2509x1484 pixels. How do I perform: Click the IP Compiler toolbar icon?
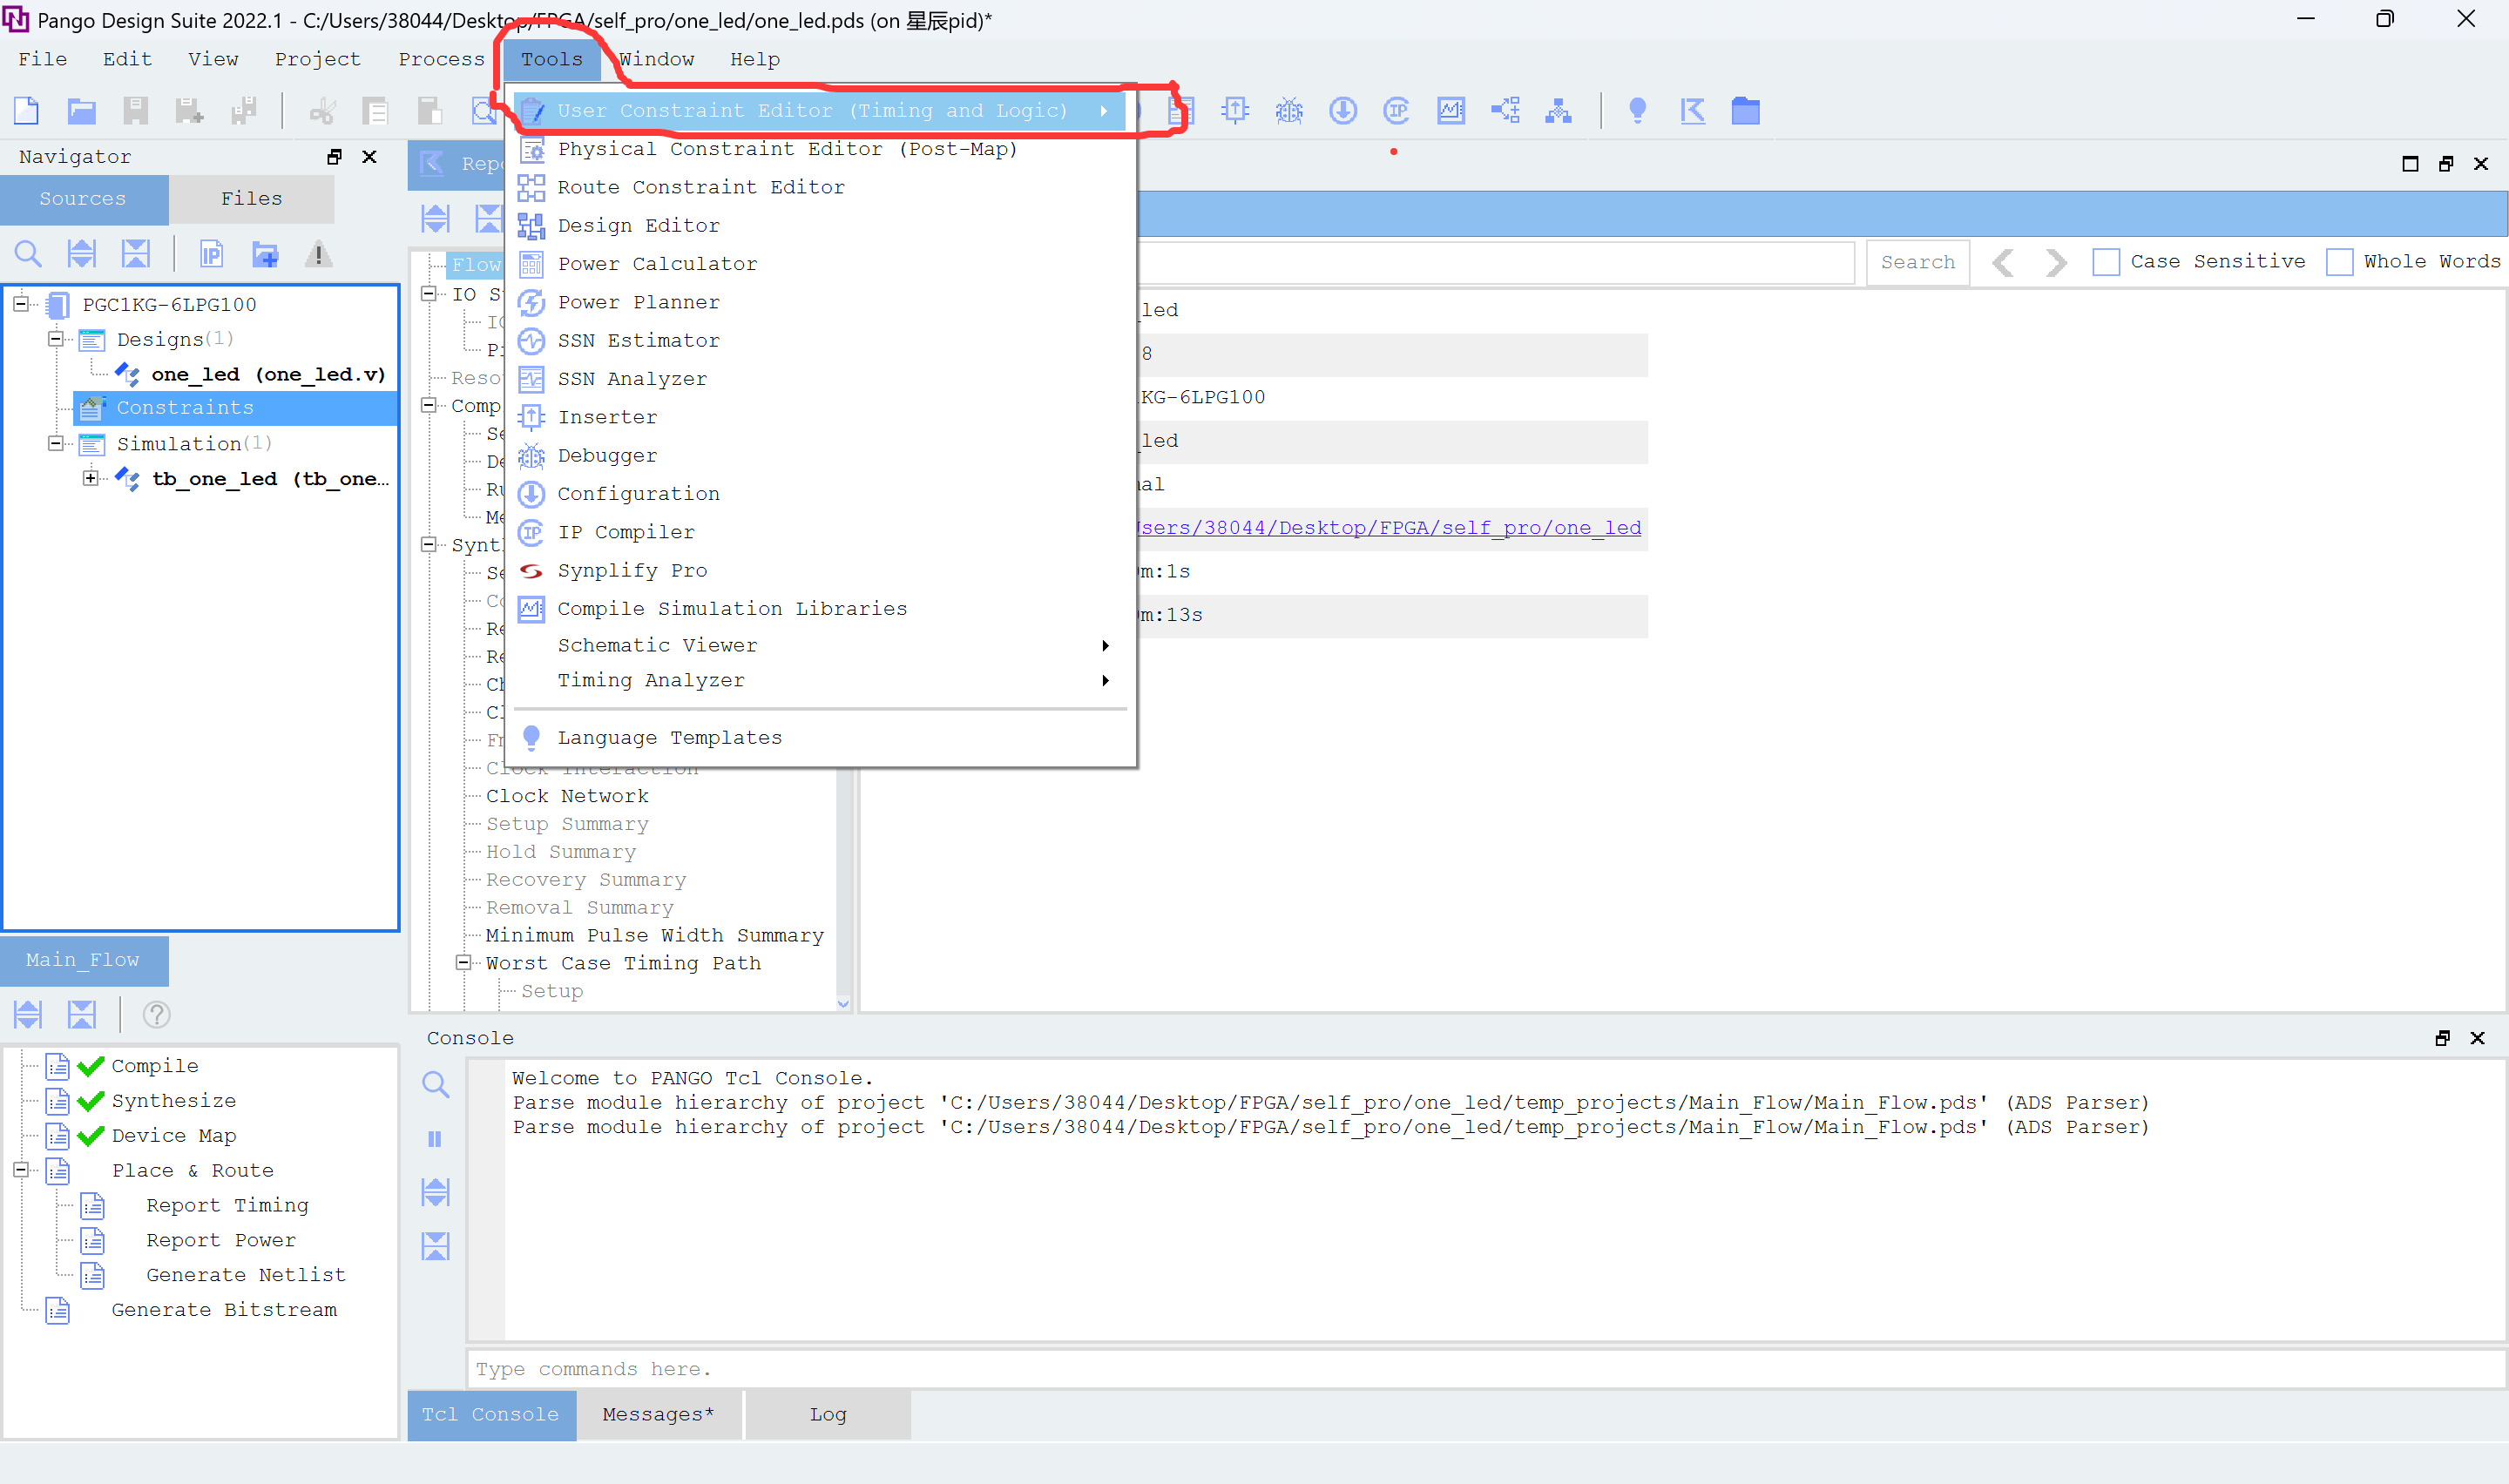pos(1396,110)
